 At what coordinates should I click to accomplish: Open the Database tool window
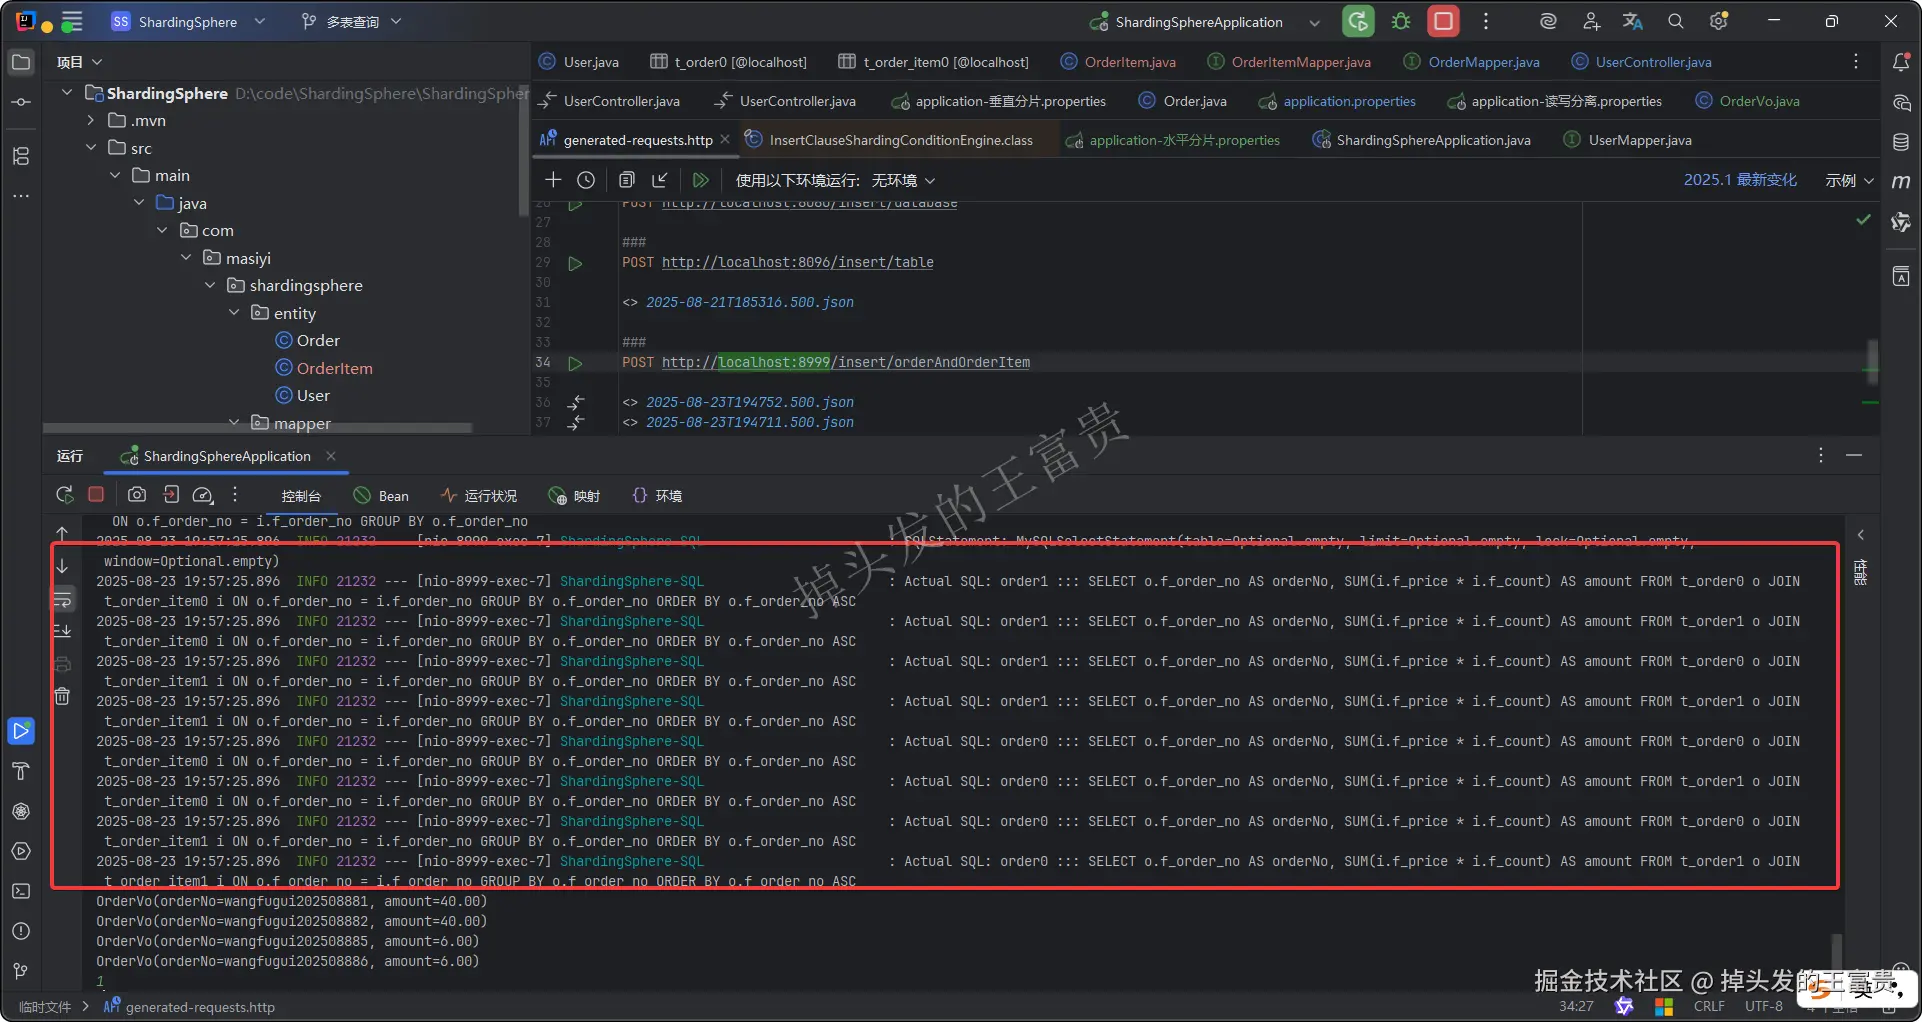coord(1901,142)
